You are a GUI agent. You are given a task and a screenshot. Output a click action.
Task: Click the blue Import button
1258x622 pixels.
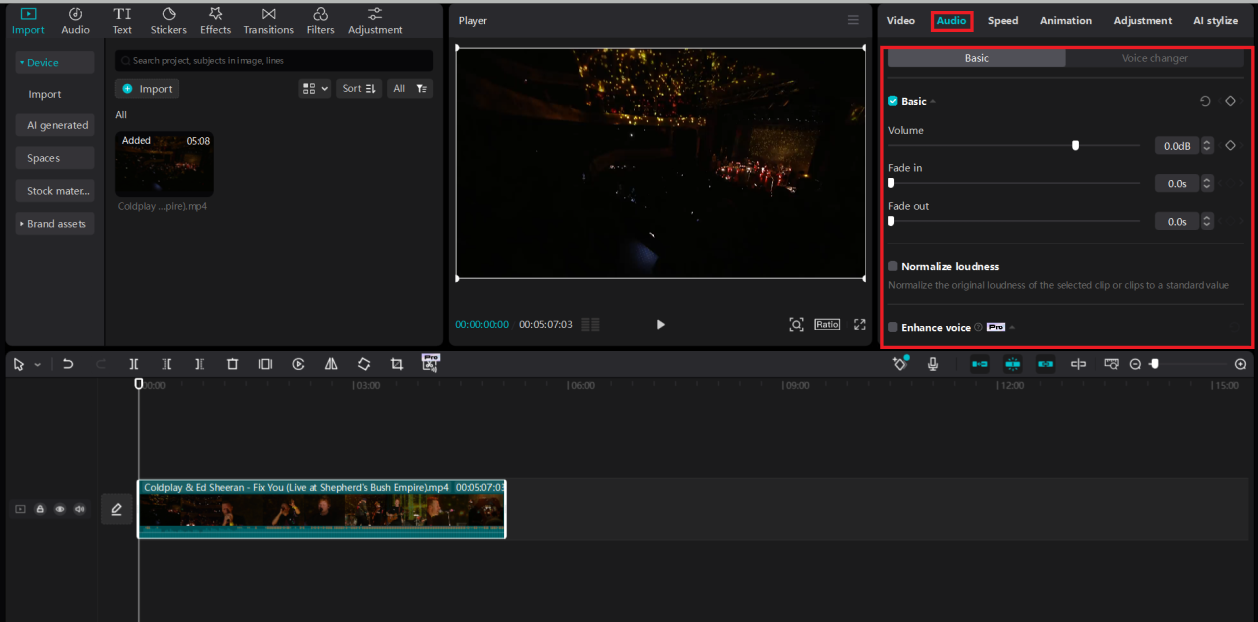point(147,89)
